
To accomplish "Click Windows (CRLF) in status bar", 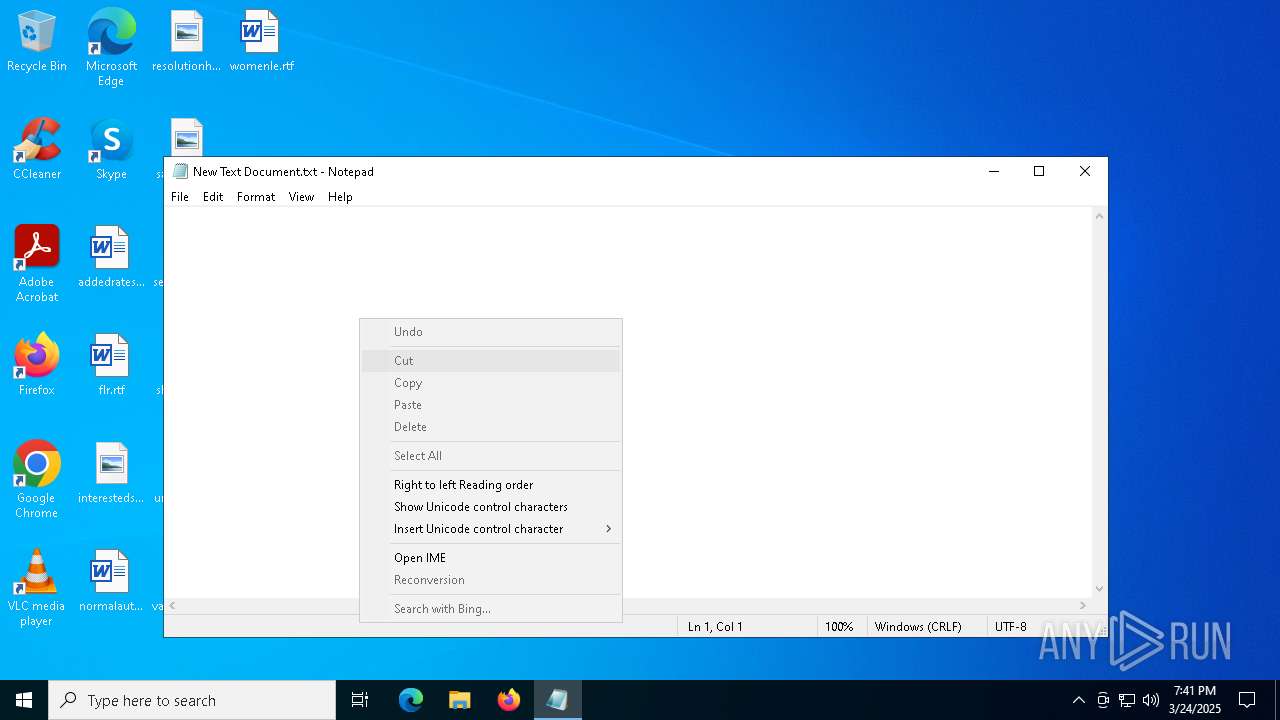I will (x=918, y=627).
